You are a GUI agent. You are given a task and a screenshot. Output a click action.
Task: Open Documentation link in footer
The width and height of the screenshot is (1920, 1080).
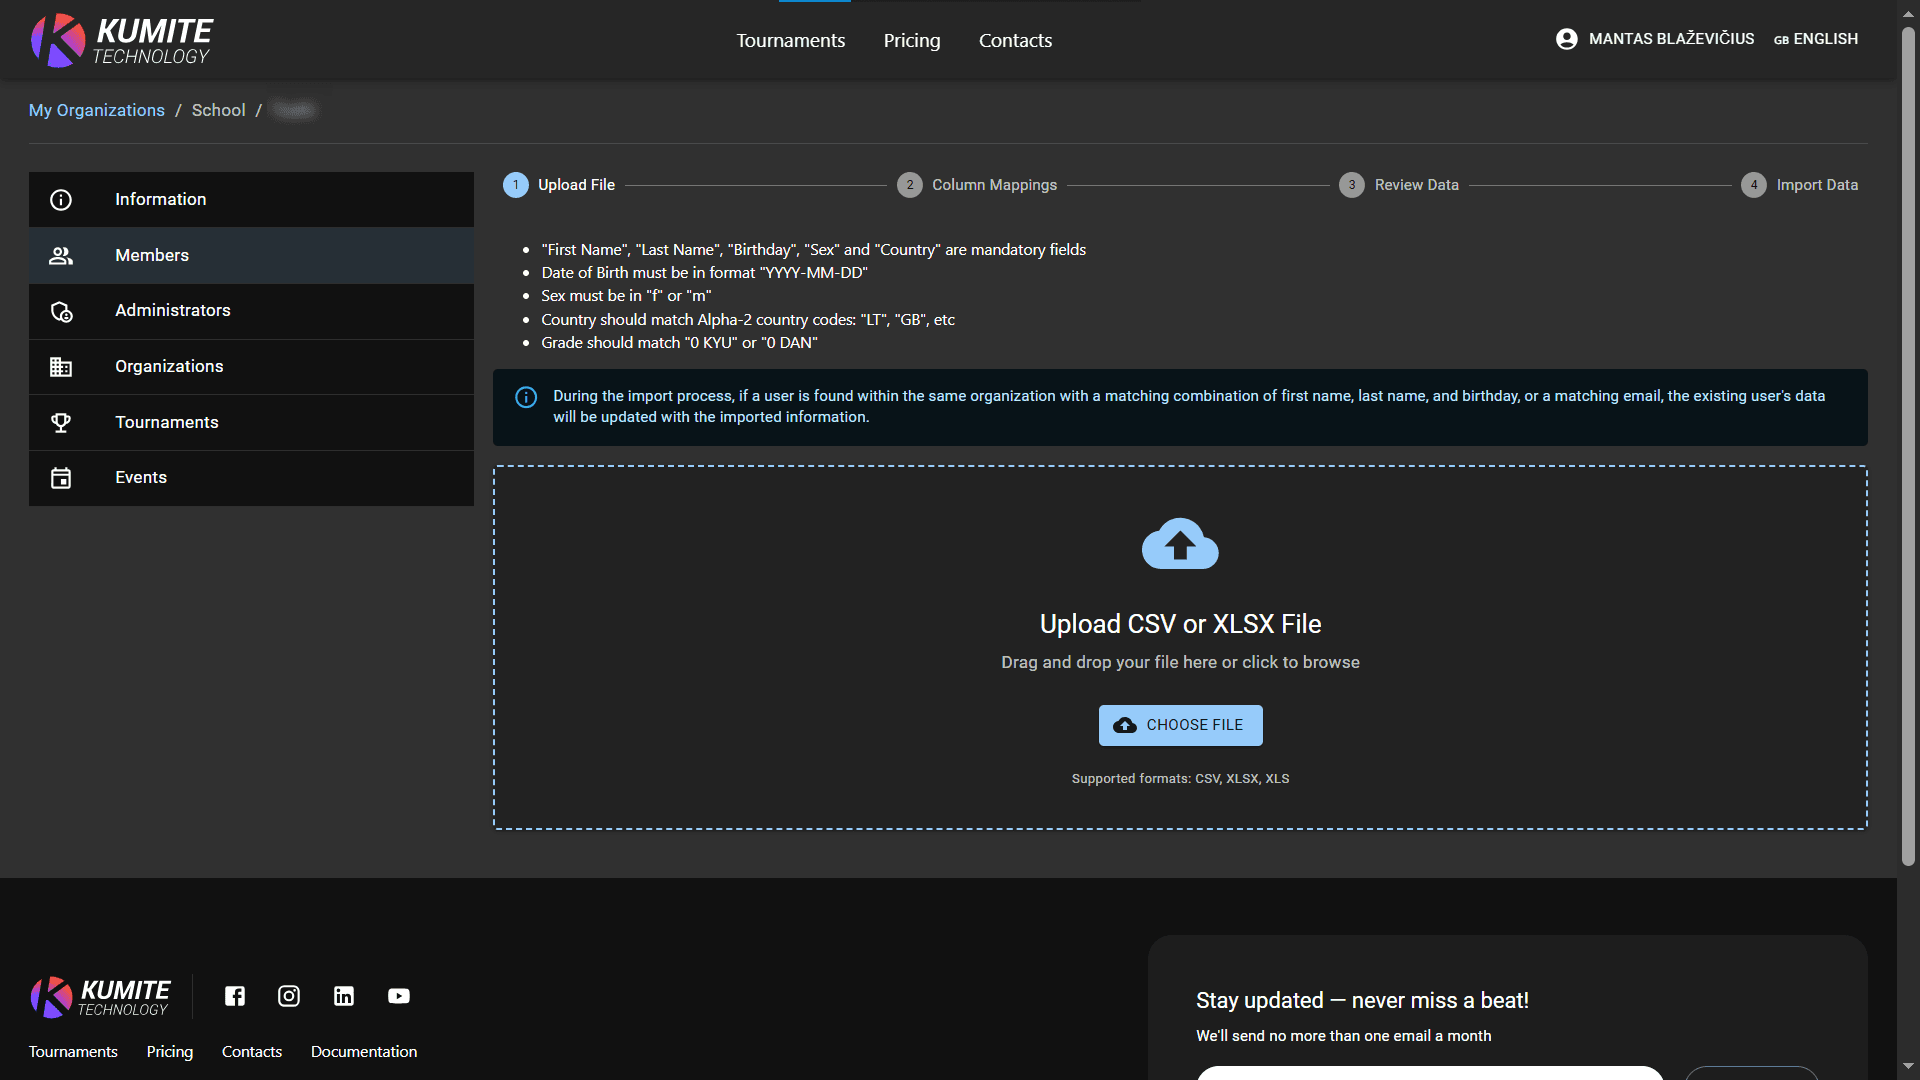click(x=364, y=1052)
